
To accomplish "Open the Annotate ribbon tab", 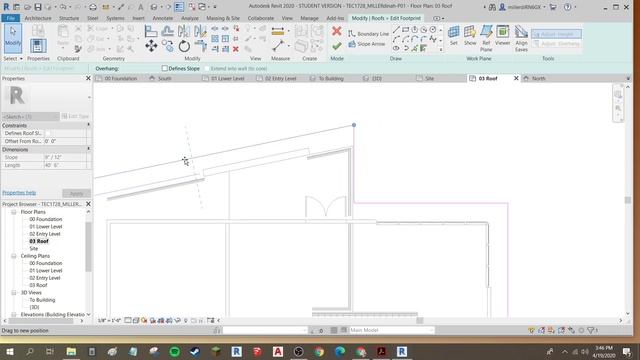I will coord(162,18).
